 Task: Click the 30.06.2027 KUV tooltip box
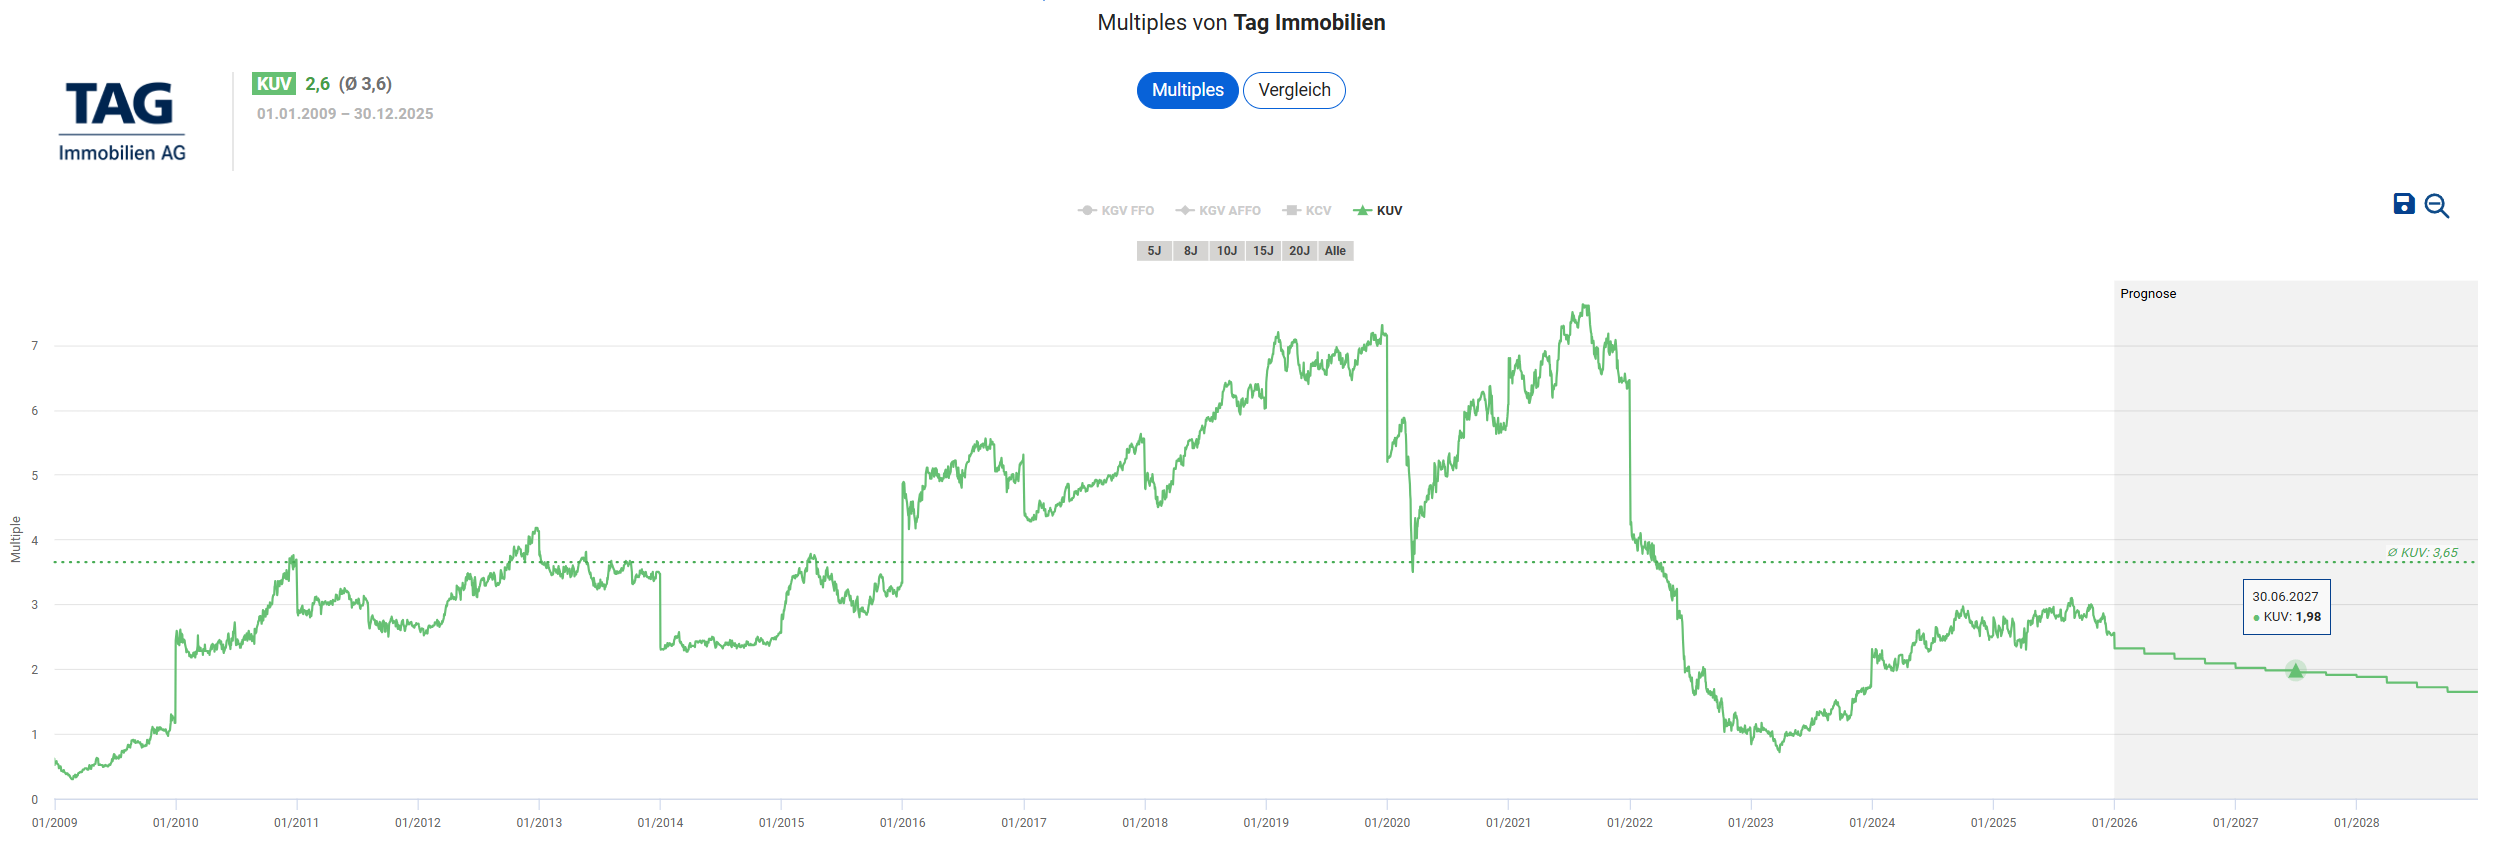[x=2286, y=607]
